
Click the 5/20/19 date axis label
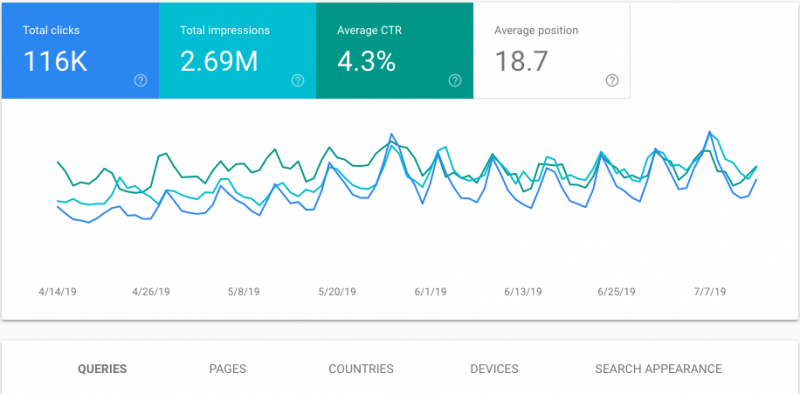coord(337,292)
